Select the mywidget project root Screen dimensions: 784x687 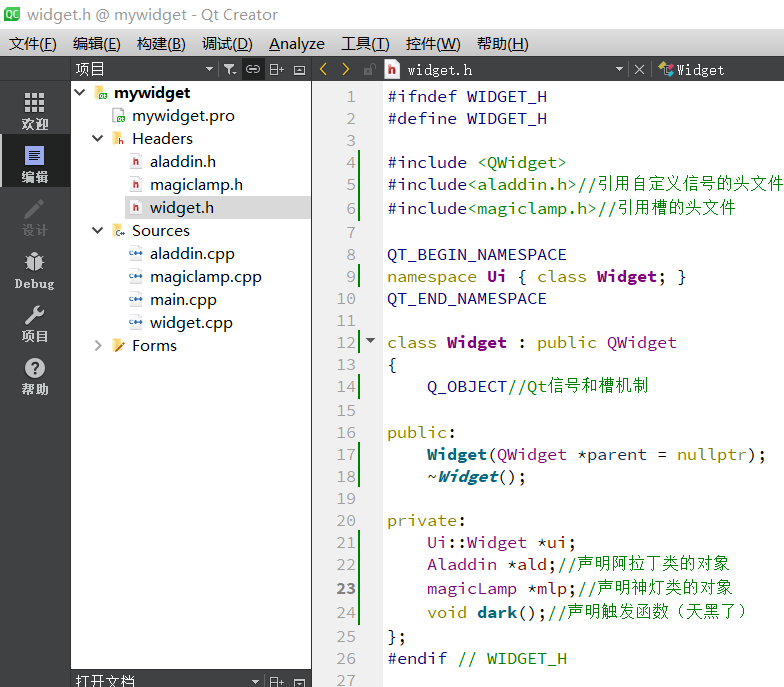[152, 93]
